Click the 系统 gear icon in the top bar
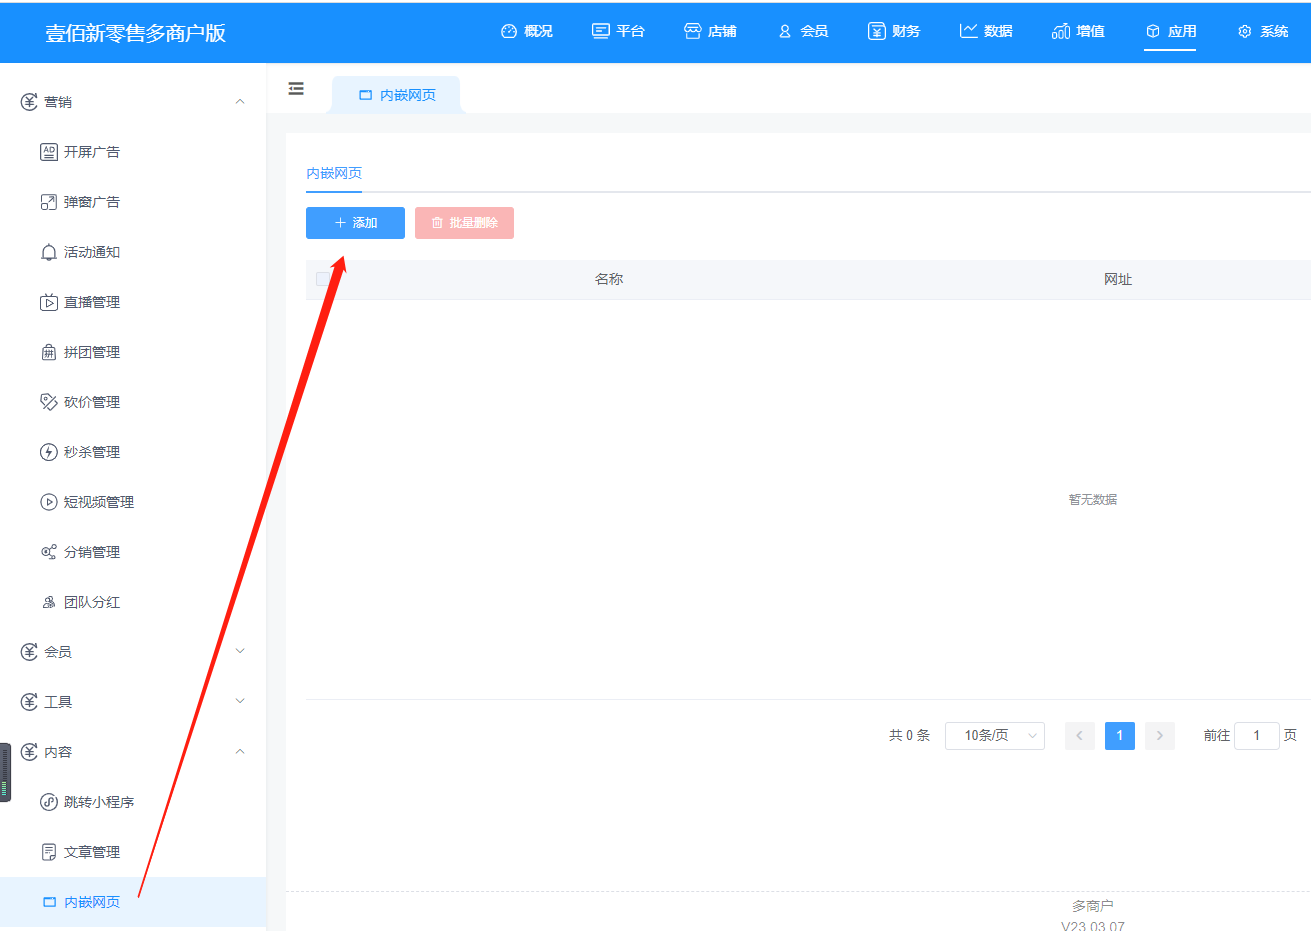This screenshot has height=931, width=1311. pyautogui.click(x=1245, y=31)
